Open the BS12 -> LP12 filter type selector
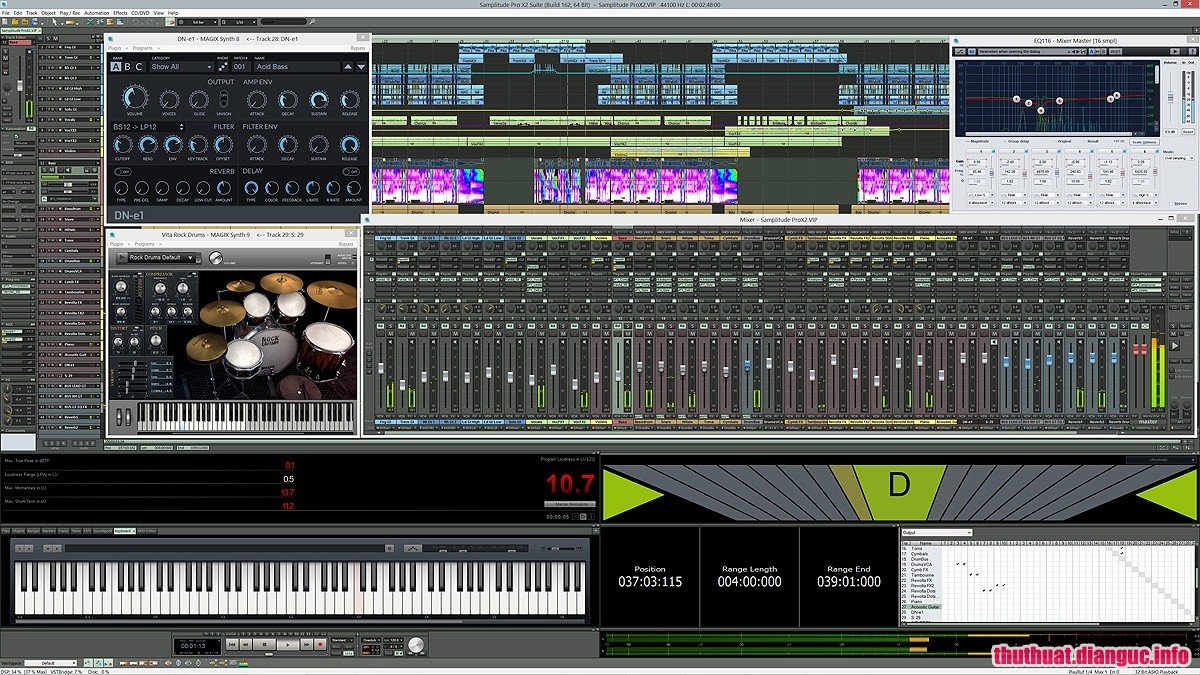This screenshot has width=1200, height=675. point(148,127)
